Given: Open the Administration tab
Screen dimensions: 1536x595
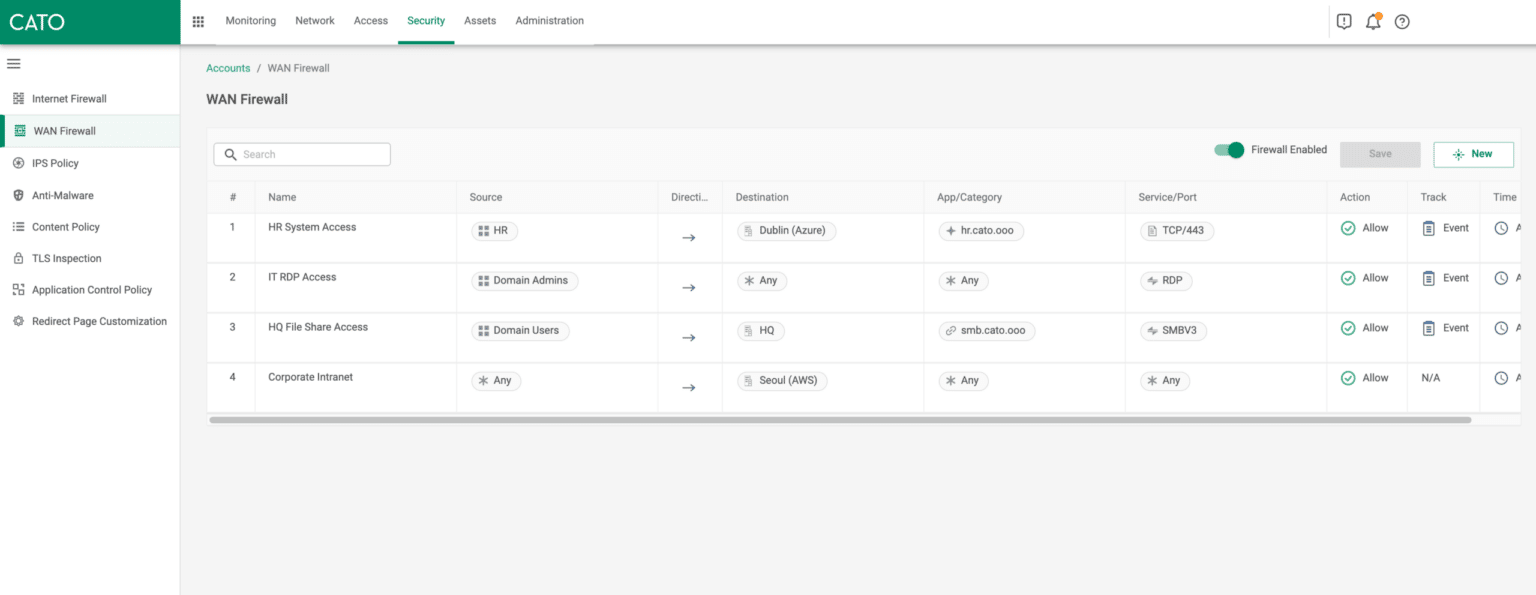Looking at the screenshot, I should tap(549, 21).
